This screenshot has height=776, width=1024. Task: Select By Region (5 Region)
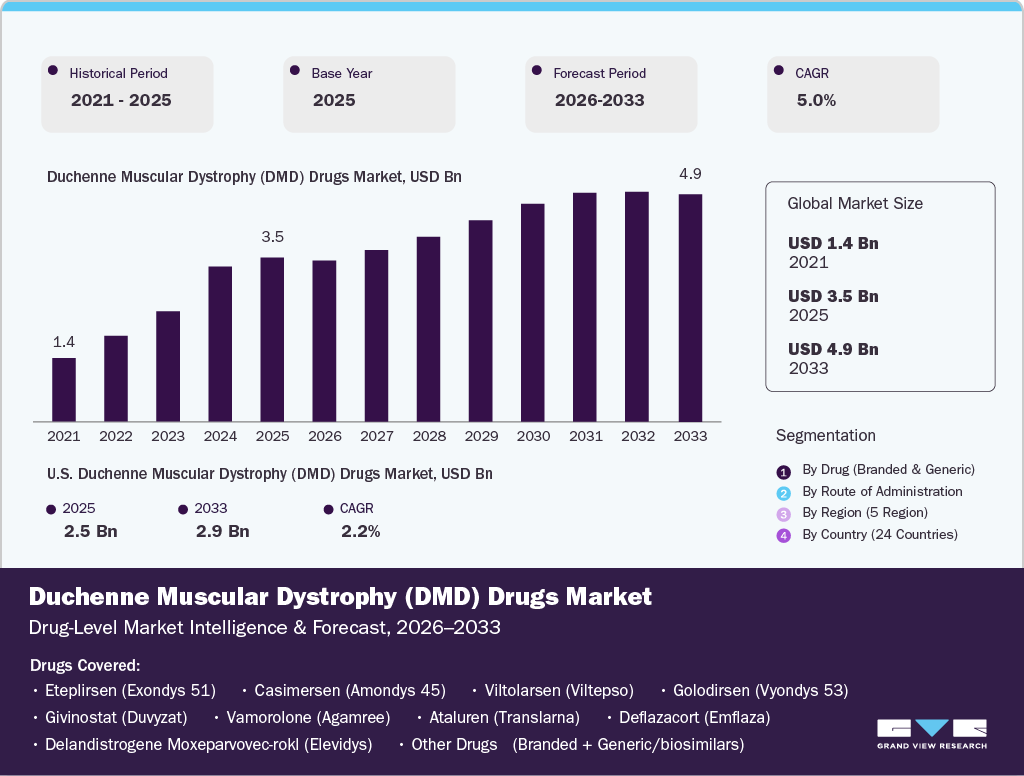865,513
